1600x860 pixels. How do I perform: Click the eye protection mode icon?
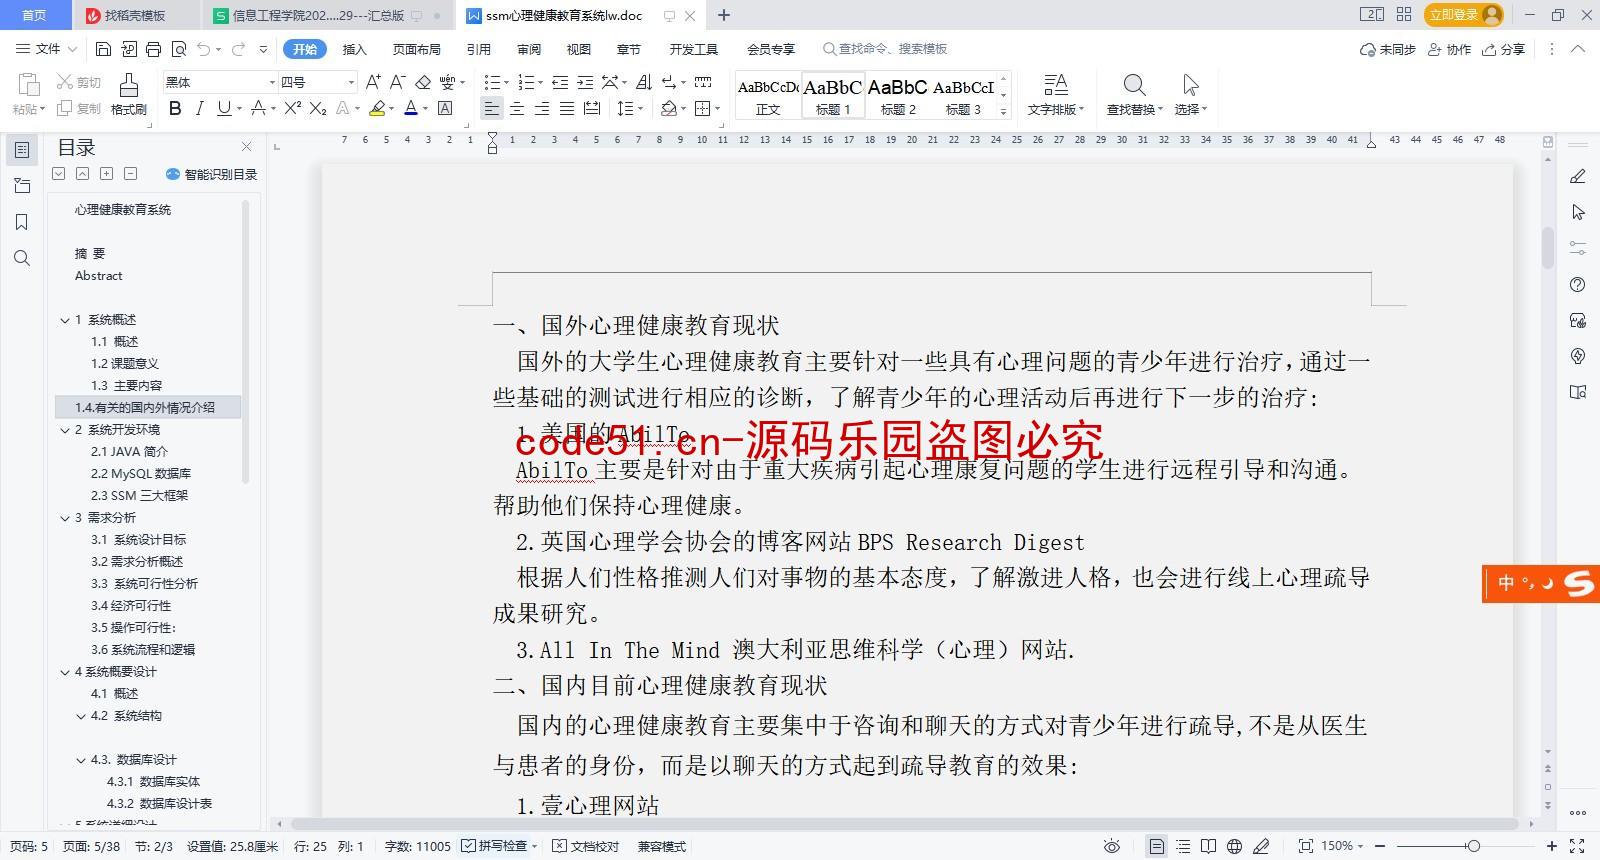tap(1111, 846)
